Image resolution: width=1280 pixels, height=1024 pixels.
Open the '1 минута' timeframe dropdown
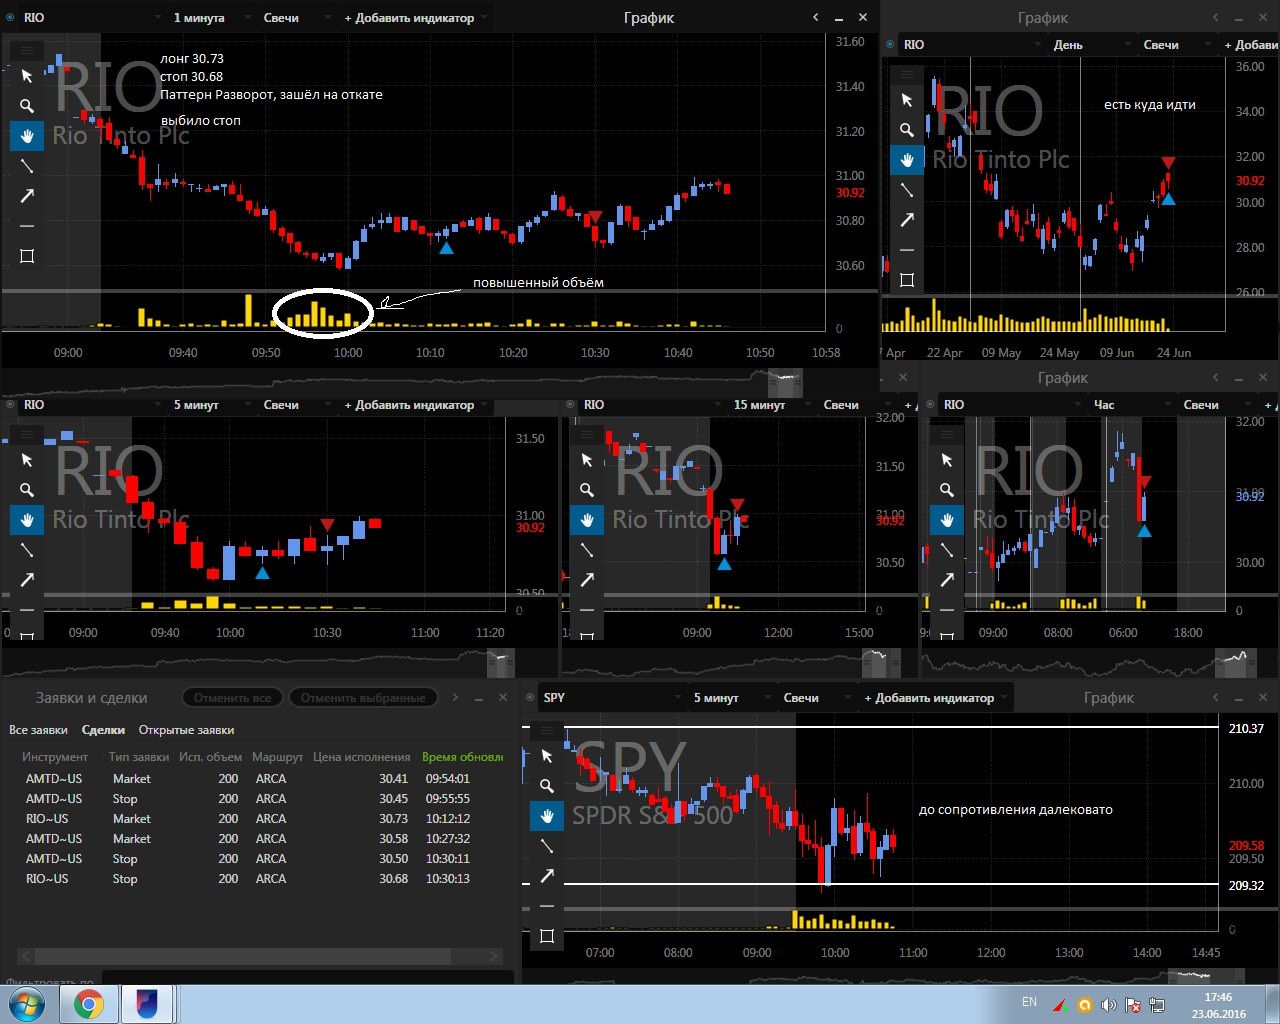pyautogui.click(x=207, y=18)
